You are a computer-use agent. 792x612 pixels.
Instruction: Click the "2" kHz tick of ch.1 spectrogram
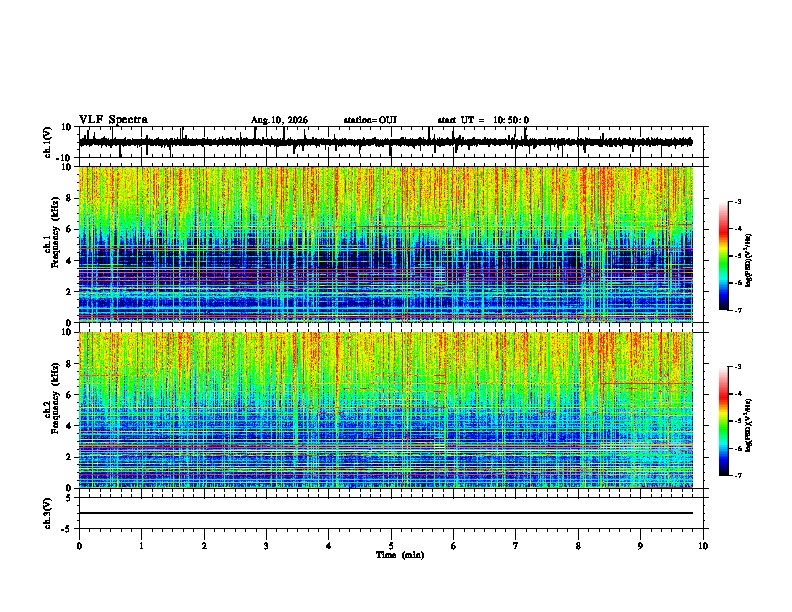70,291
